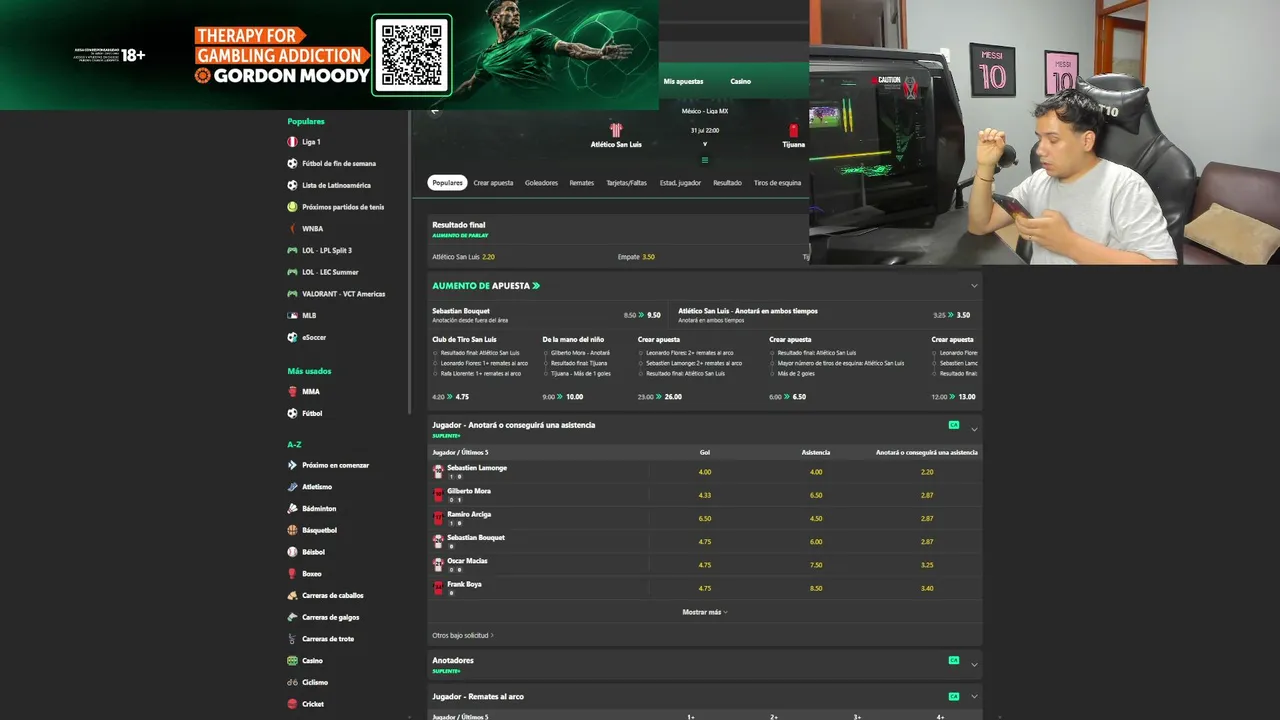This screenshot has width=1280, height=720.
Task: Click the Carreras de galgos icon
Action: tap(292, 617)
